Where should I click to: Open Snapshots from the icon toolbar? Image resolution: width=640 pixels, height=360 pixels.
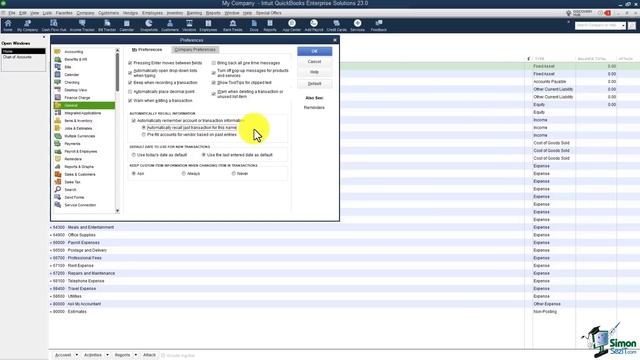point(149,25)
